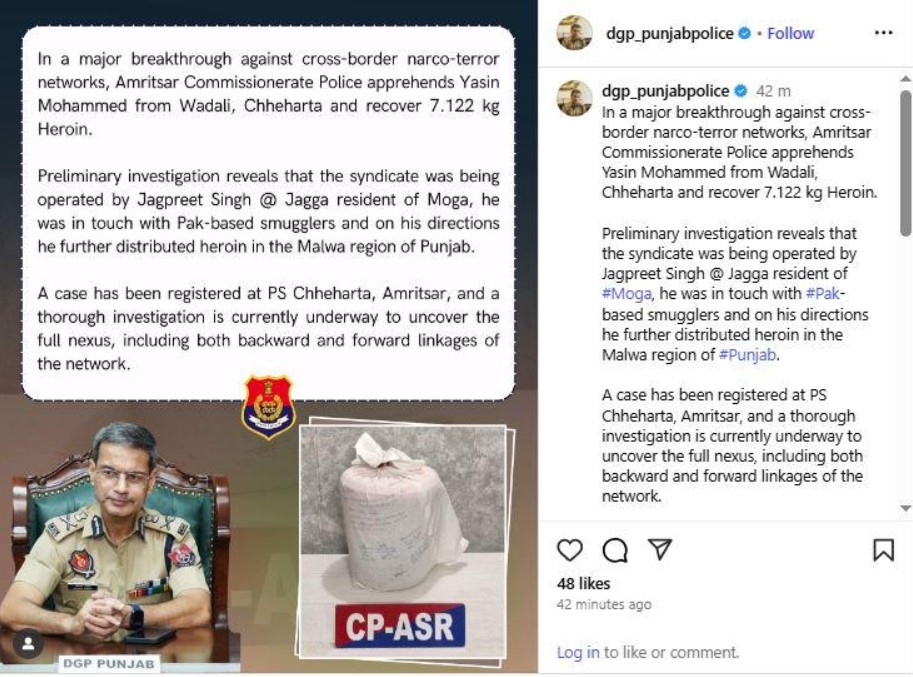Image resolution: width=913 pixels, height=677 pixels.
Task: Like the post with heart icon
Action: tap(569, 550)
